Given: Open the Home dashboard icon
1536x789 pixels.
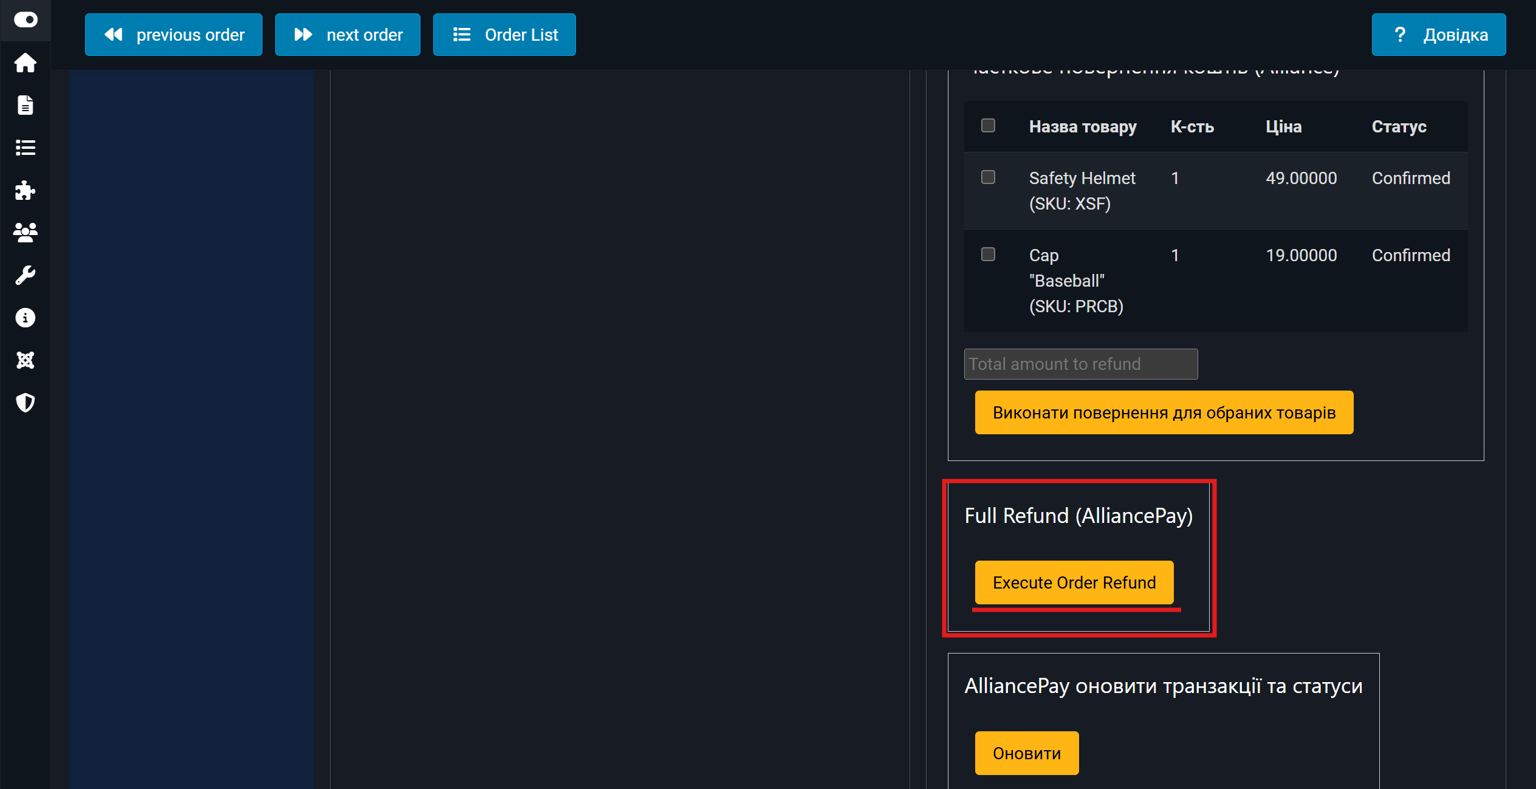Looking at the screenshot, I should (25, 63).
